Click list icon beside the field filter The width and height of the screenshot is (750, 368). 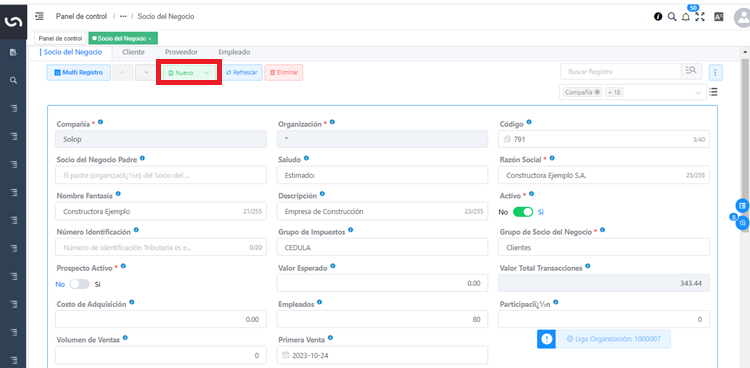(713, 92)
